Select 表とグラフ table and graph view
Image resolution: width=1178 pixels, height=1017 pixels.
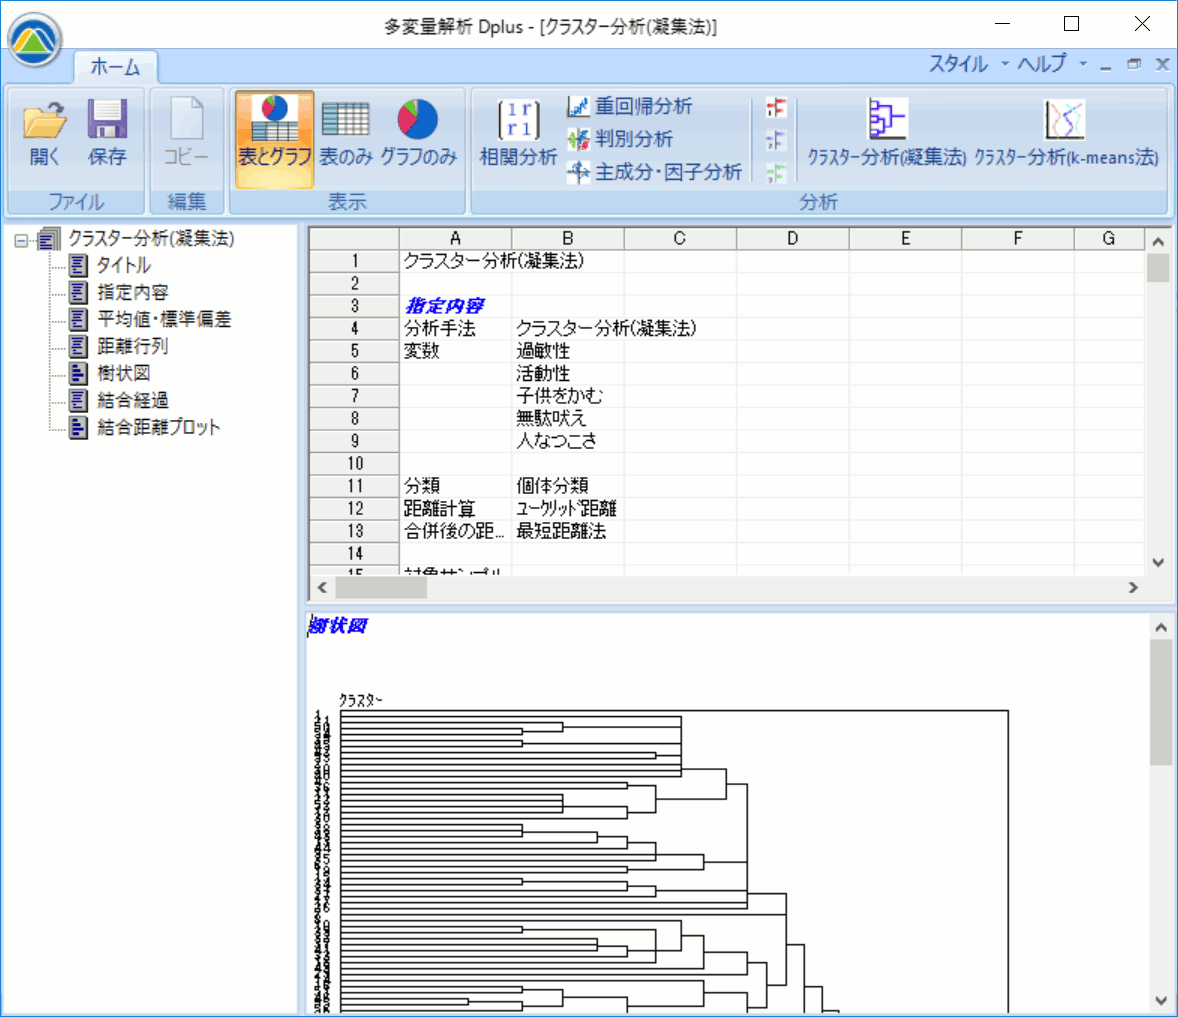tap(274, 138)
